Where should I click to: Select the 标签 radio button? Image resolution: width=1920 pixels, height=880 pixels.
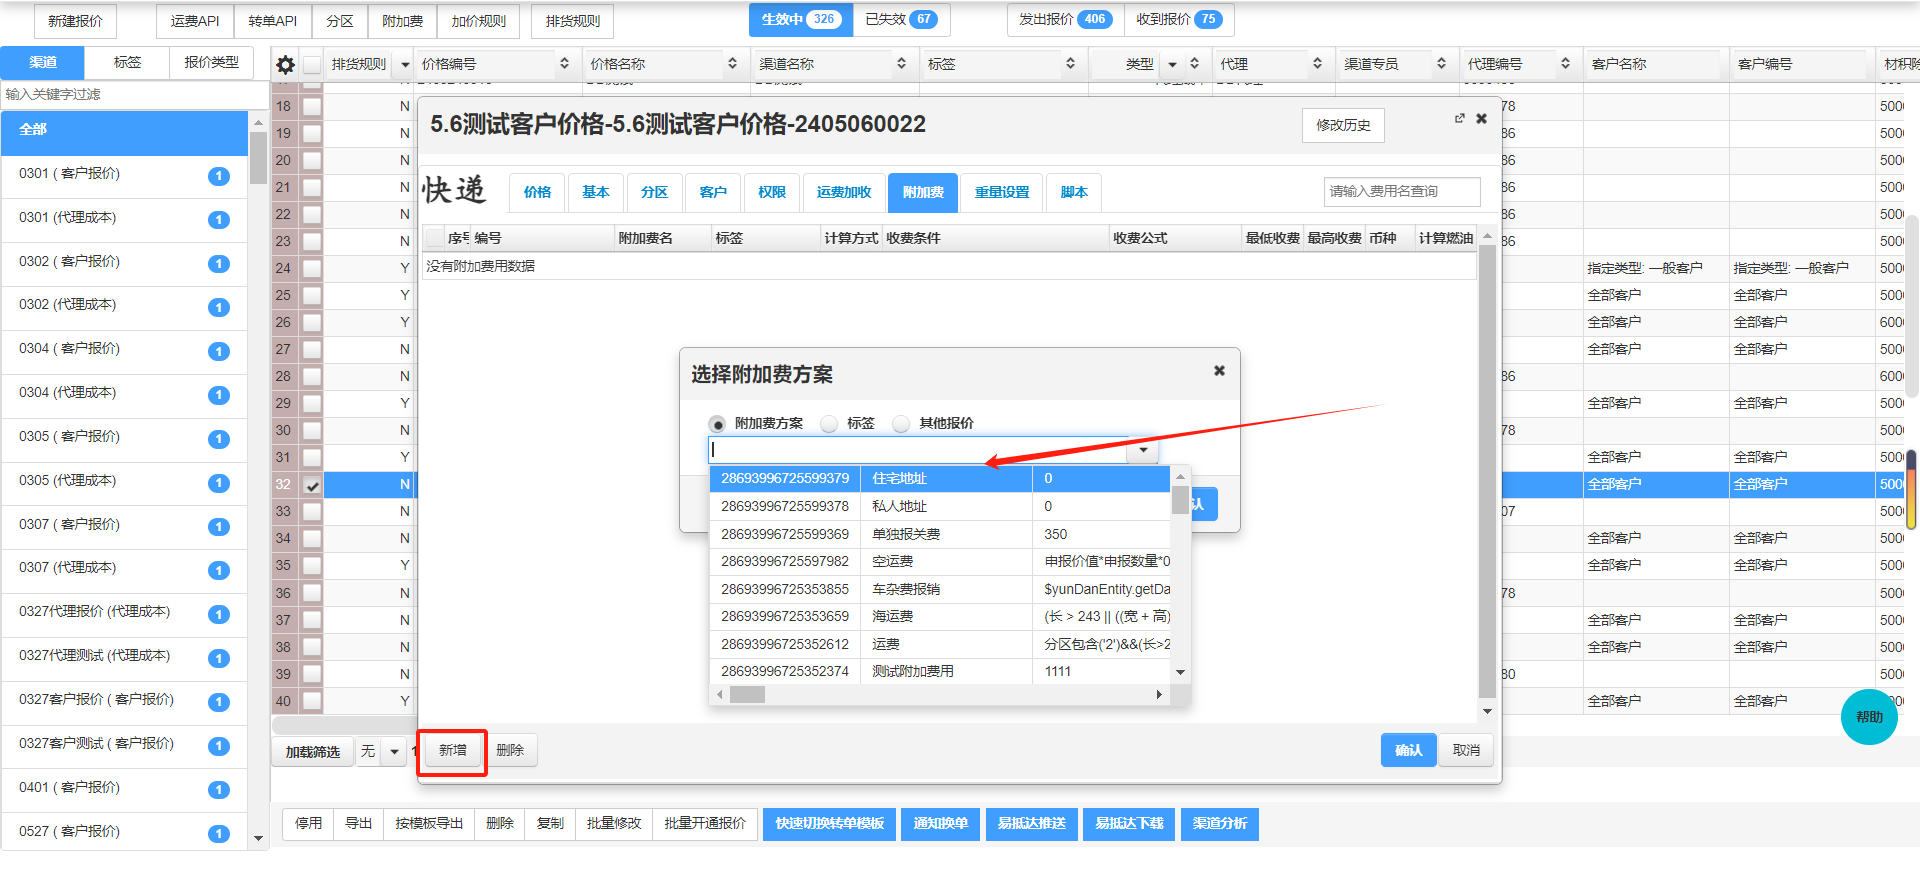(829, 424)
